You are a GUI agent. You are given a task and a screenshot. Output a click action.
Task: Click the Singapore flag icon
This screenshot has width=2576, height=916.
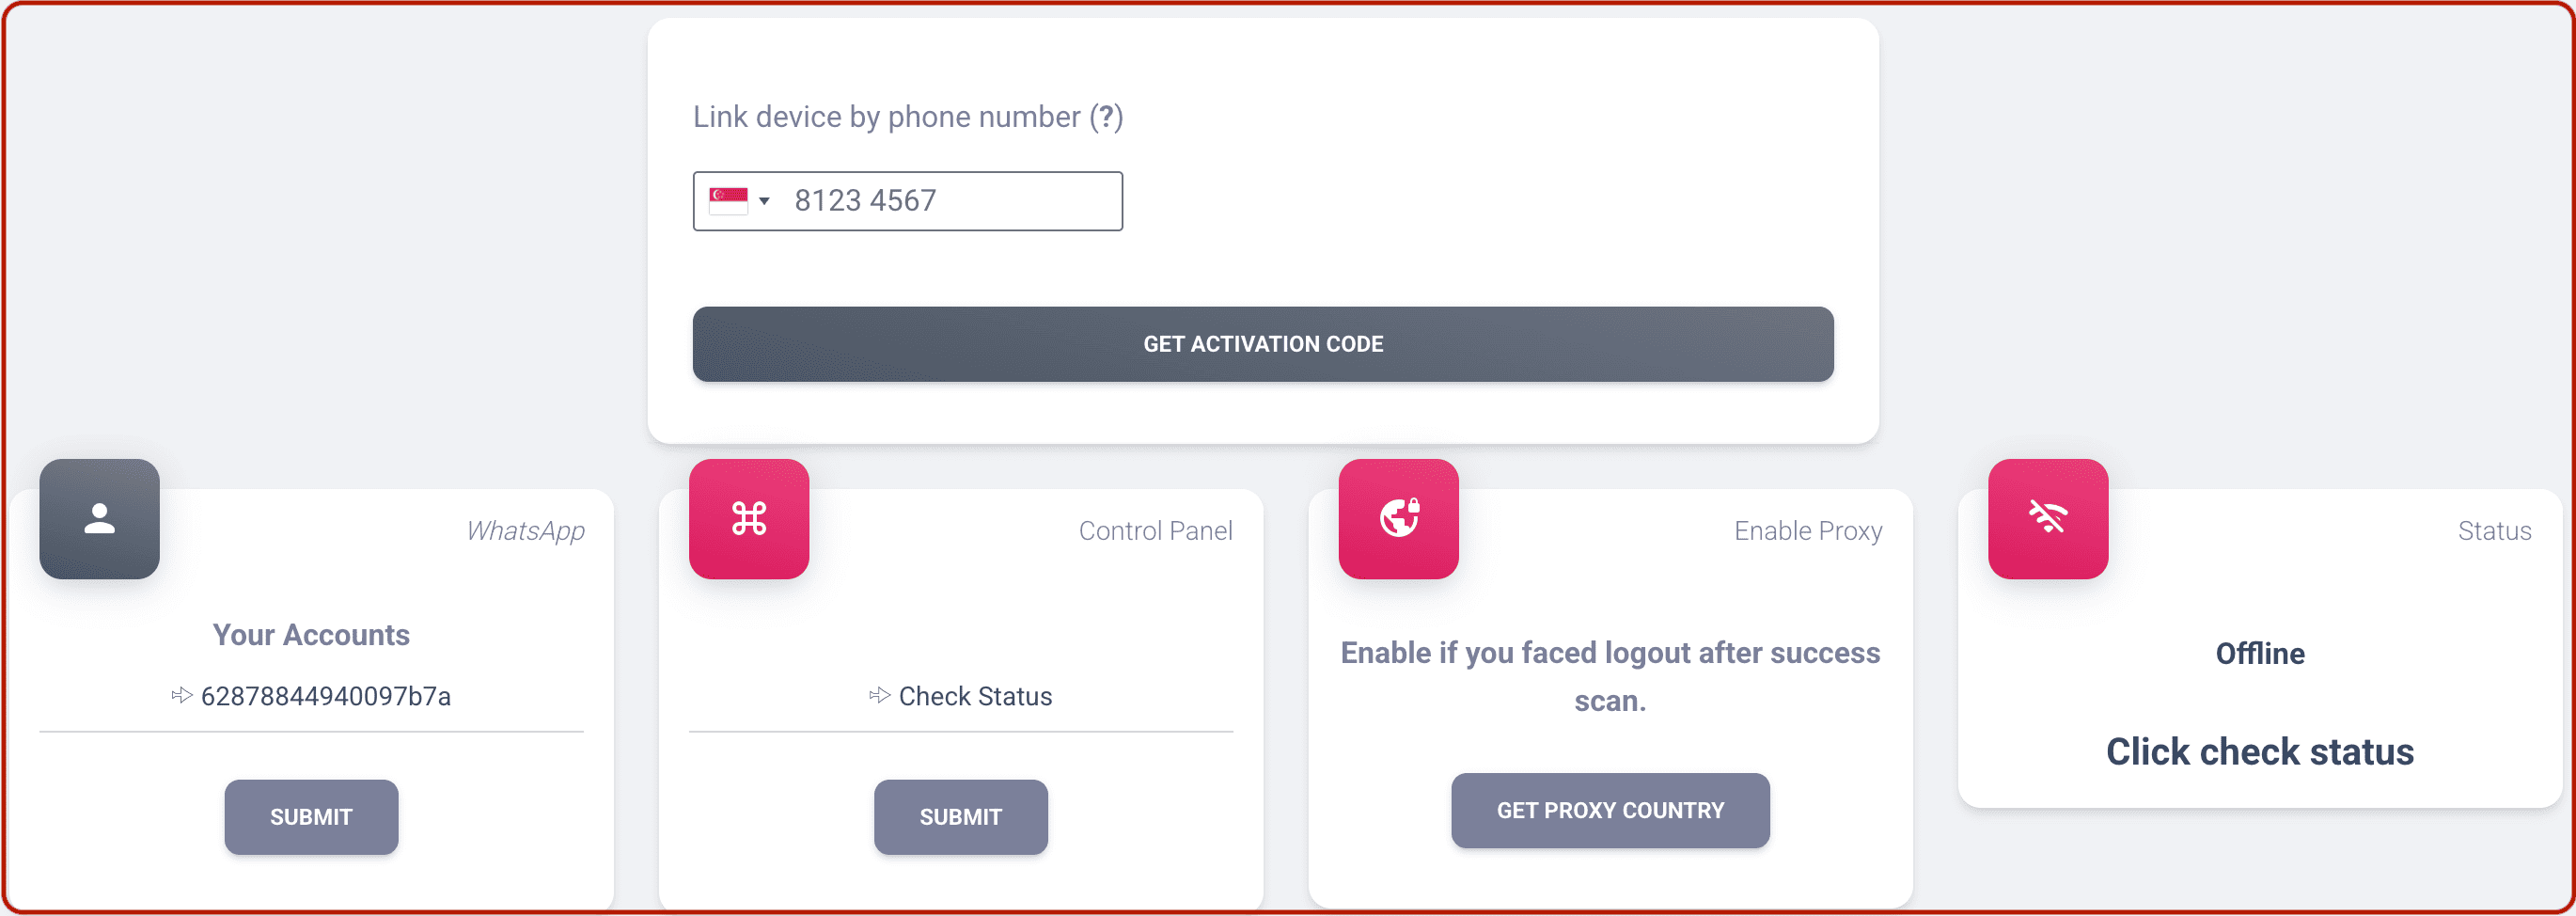(728, 201)
